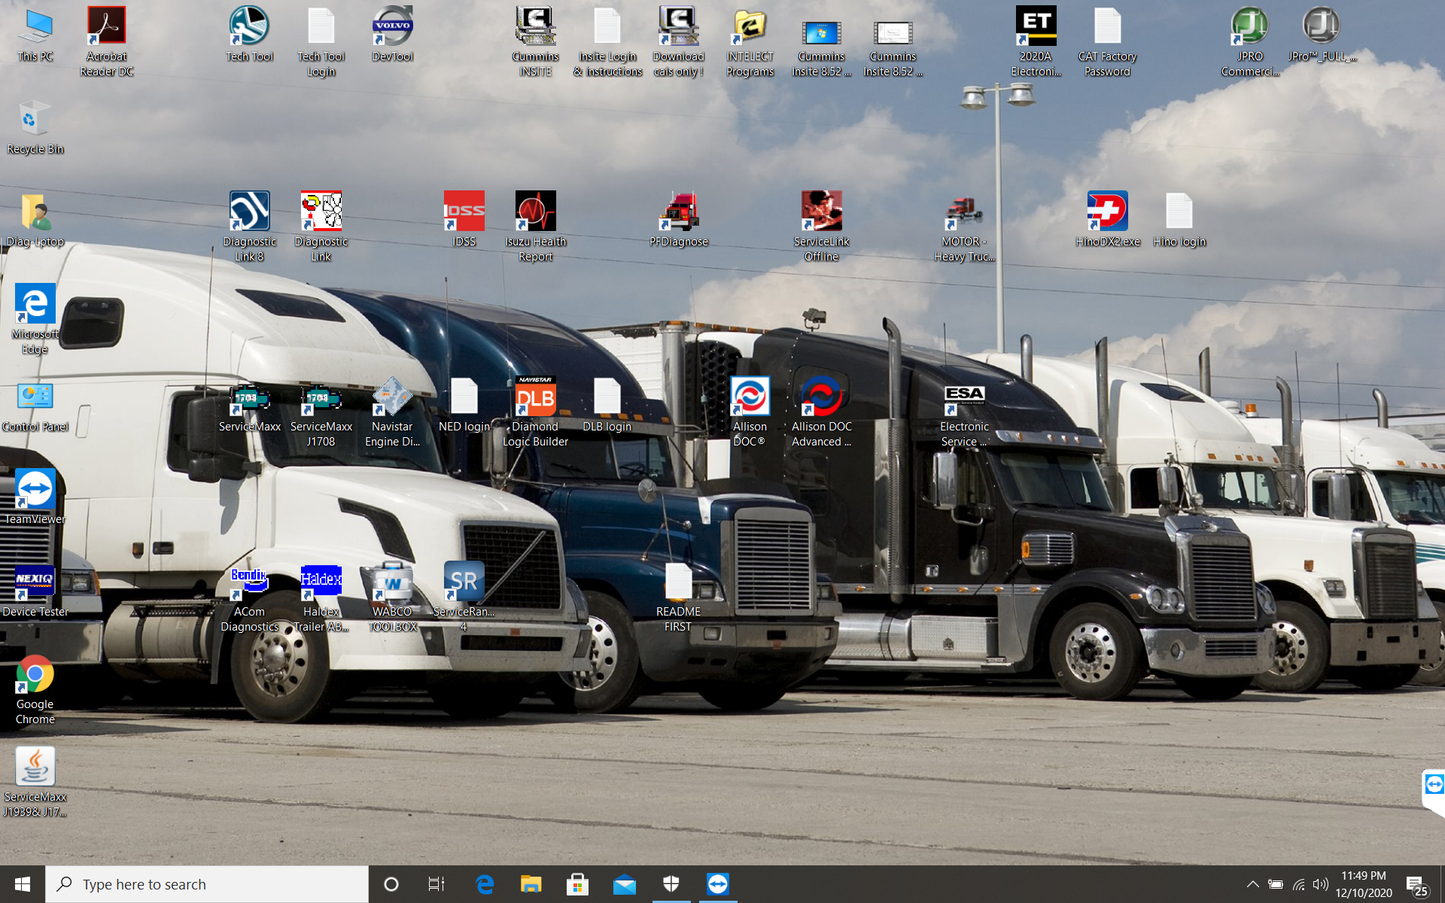Open Cummins INSITE shortcut
This screenshot has width=1445, height=903.
point(535,42)
